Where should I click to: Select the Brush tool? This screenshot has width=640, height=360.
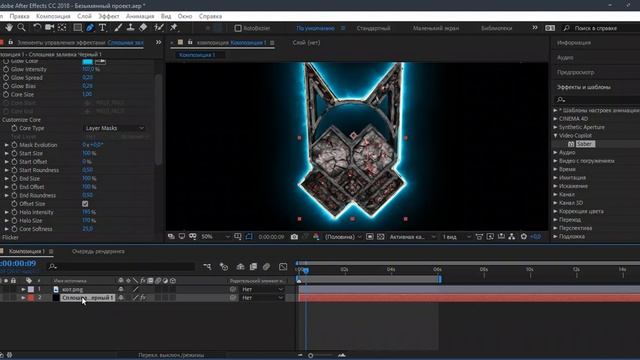pyautogui.click(x=118, y=27)
